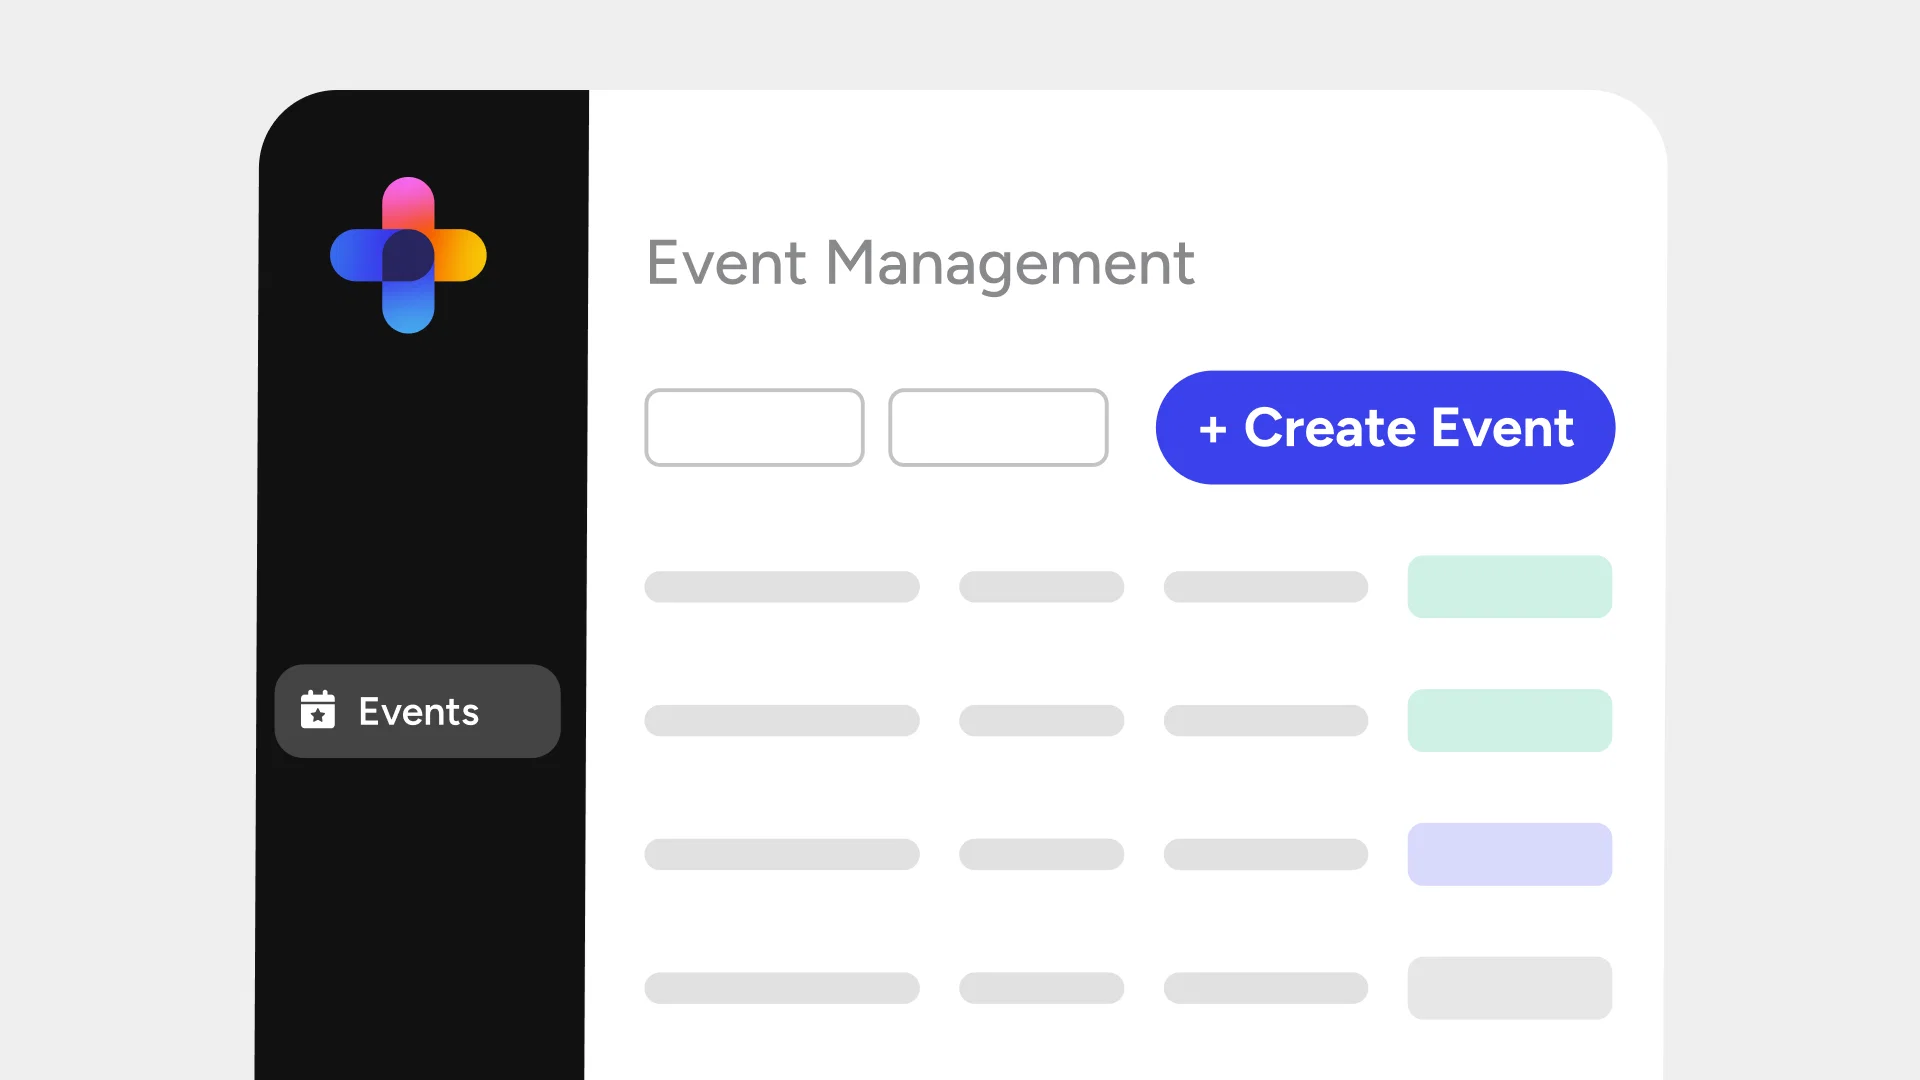Click the third row's third column placeholder
Screen dimensions: 1920x1080
[x=1265, y=854]
